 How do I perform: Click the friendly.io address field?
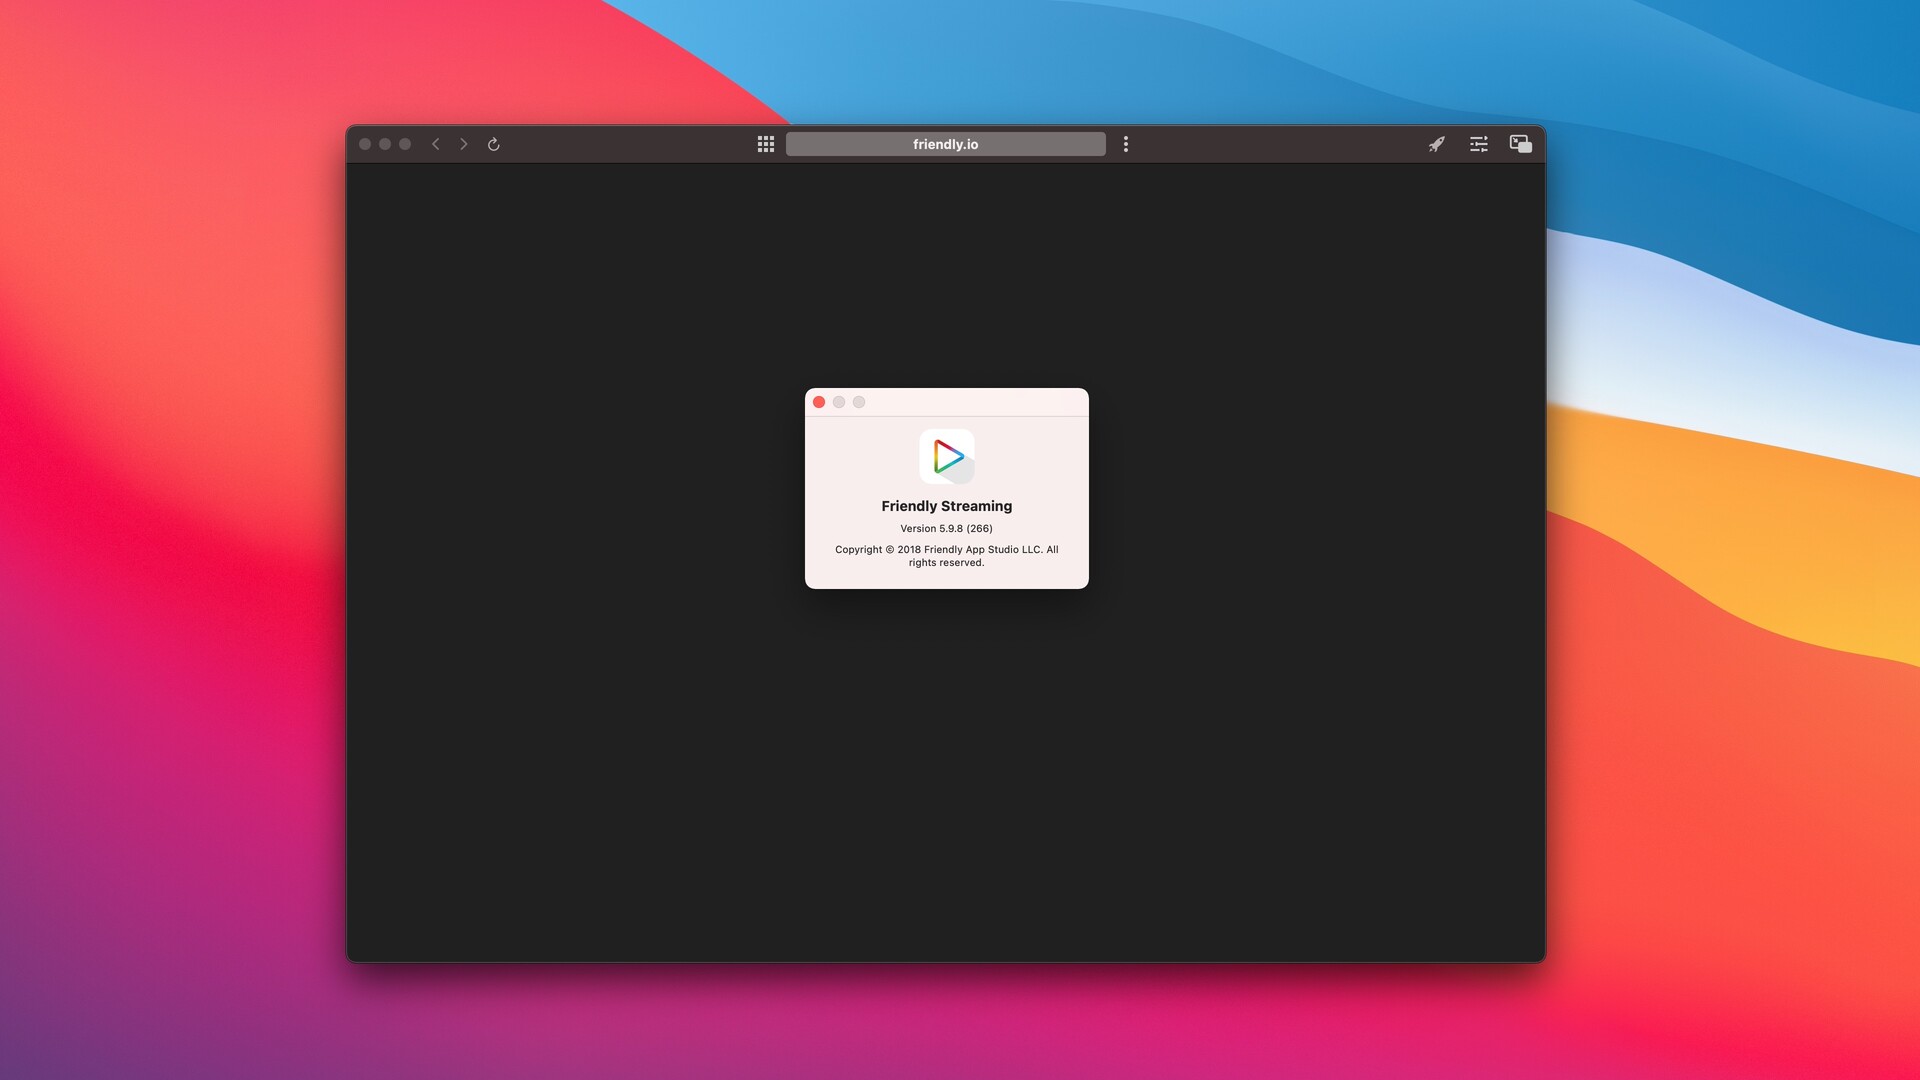[945, 144]
